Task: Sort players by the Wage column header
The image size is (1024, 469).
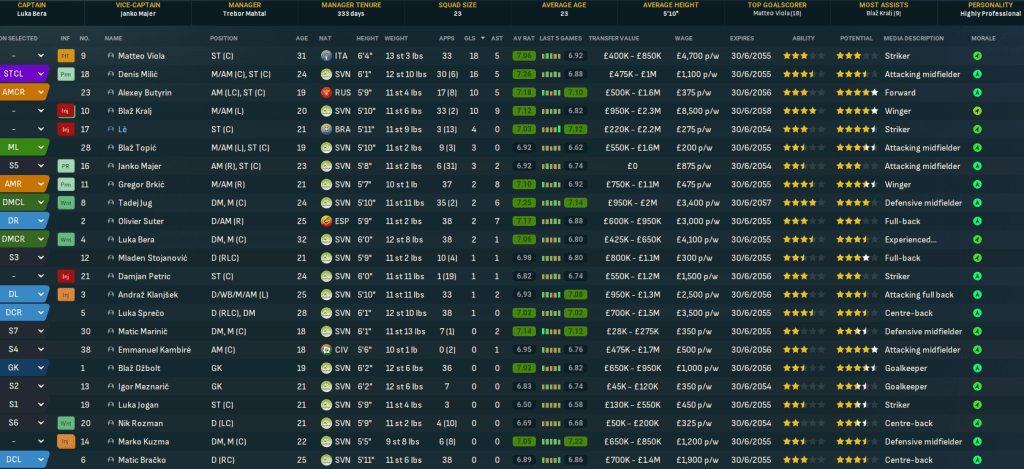Action: pos(684,38)
